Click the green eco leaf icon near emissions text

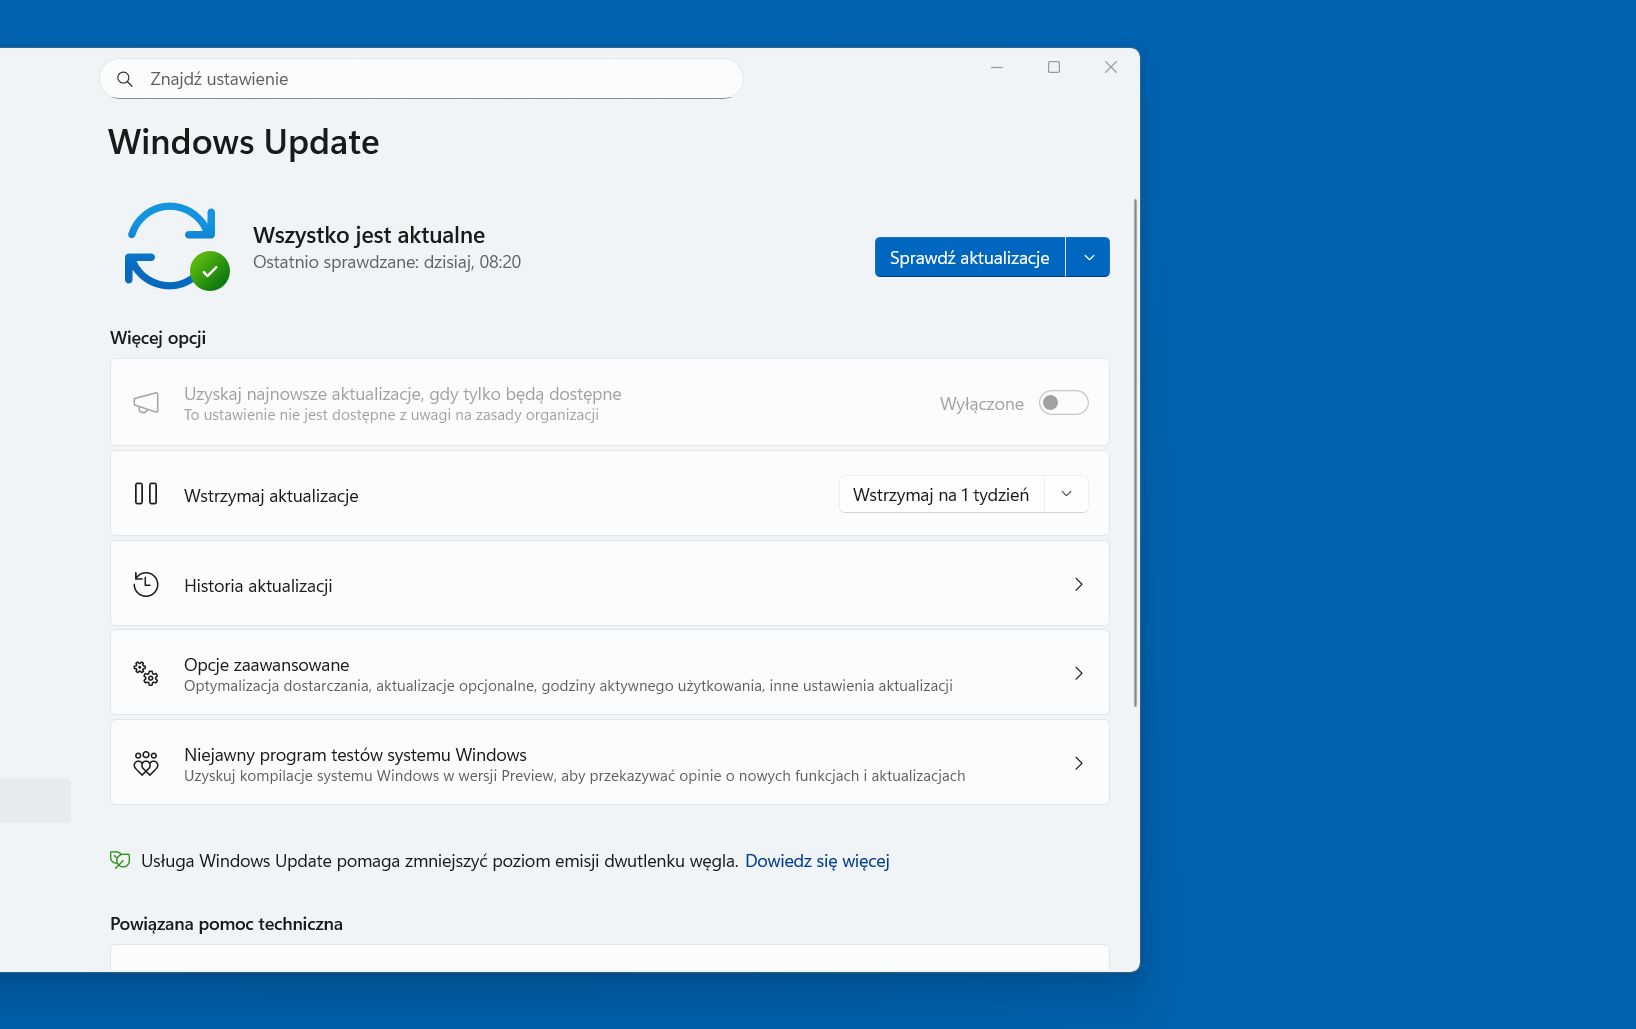tap(119, 859)
